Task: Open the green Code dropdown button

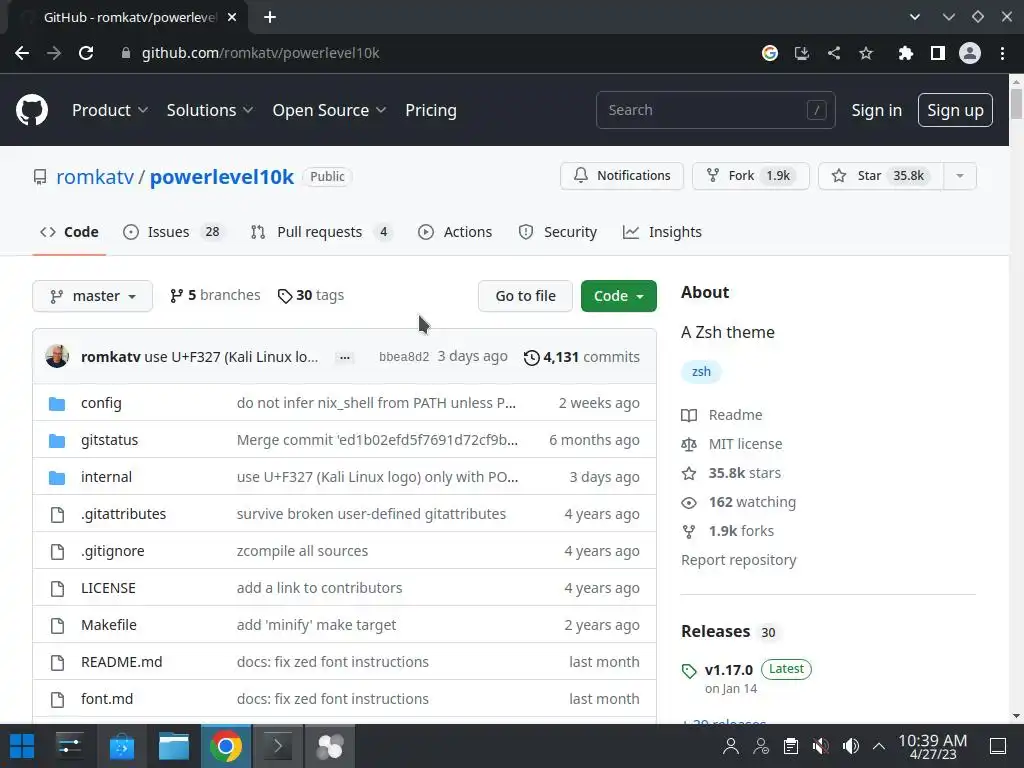Action: (618, 296)
